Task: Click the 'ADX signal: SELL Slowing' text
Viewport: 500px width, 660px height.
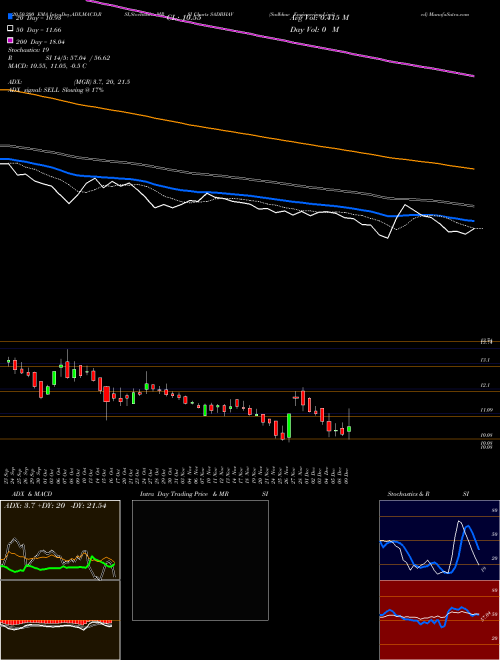Action: [56, 90]
